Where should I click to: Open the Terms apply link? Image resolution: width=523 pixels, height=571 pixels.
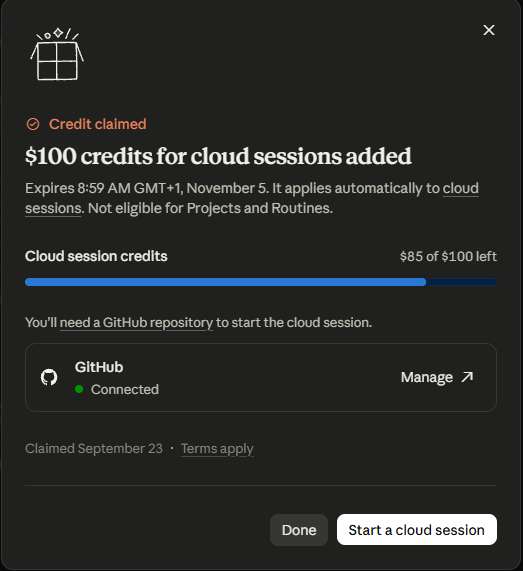tap(217, 449)
